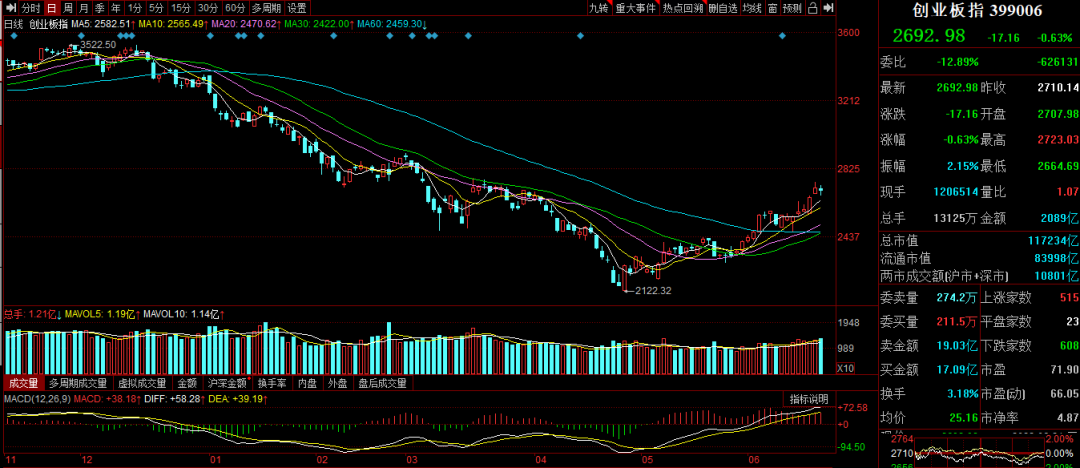This screenshot has width=1080, height=468.
Task: Click 删自选 to remove from watchlist
Action: pyautogui.click(x=723, y=8)
